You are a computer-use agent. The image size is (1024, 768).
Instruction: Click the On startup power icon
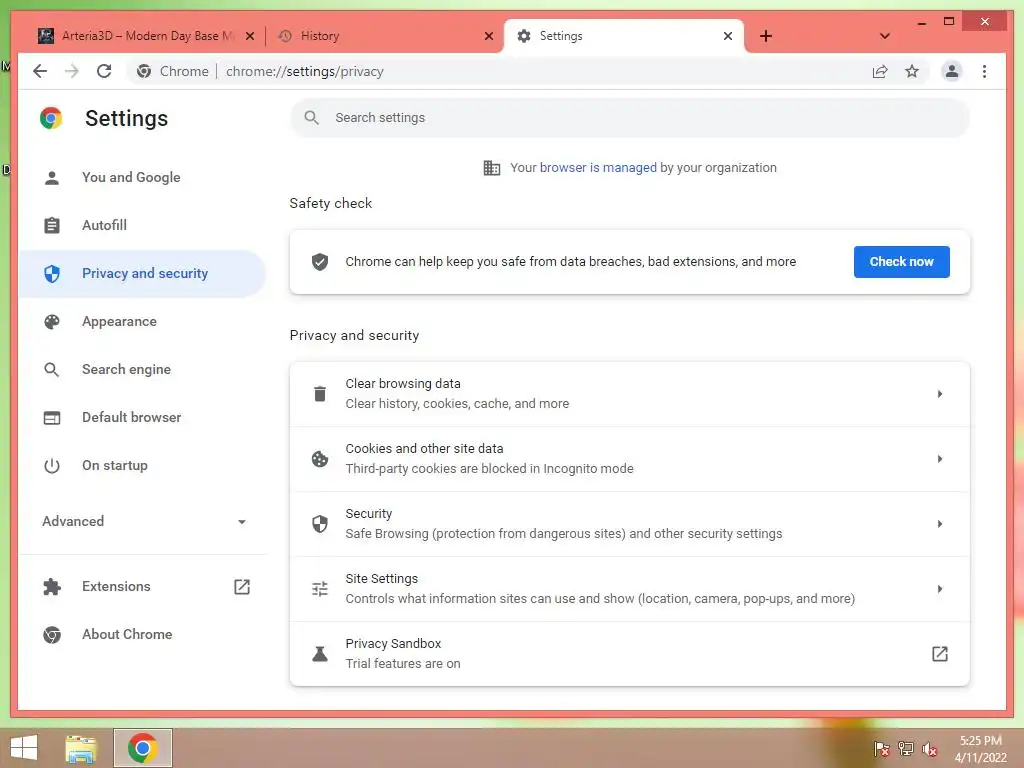(x=52, y=466)
